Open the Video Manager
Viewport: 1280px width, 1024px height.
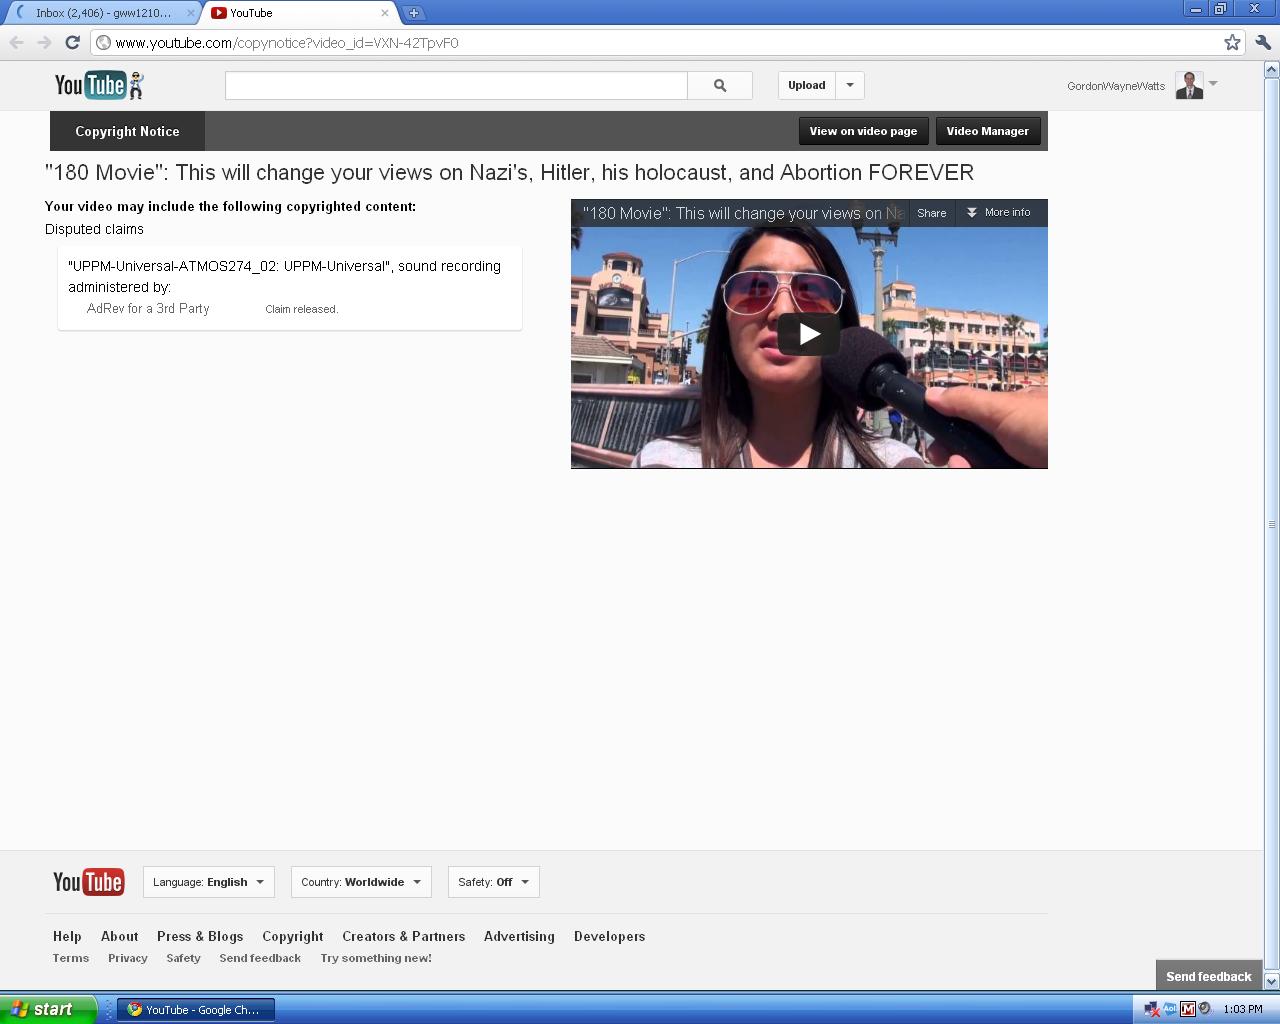pyautogui.click(x=988, y=131)
